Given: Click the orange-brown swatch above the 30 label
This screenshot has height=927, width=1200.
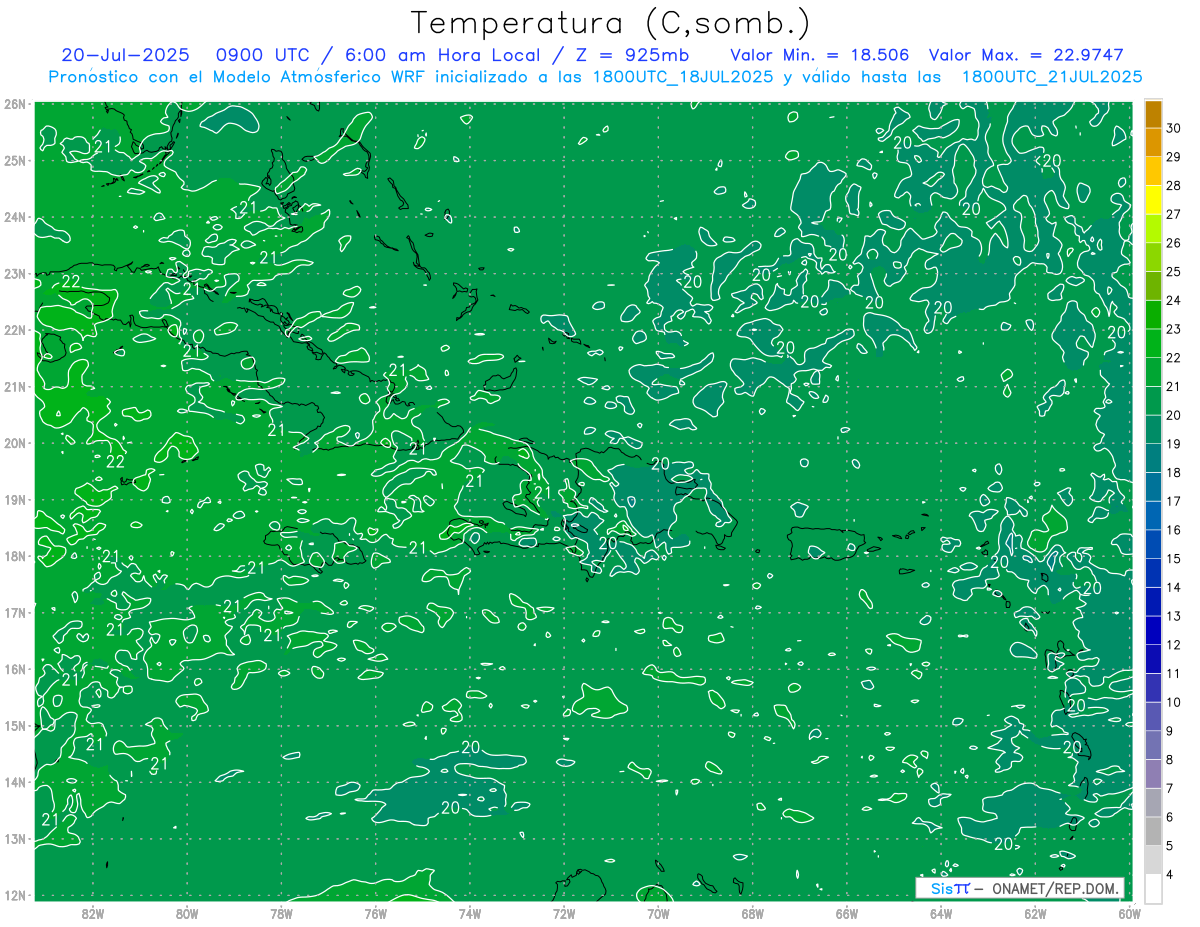Looking at the screenshot, I should [x=1153, y=114].
